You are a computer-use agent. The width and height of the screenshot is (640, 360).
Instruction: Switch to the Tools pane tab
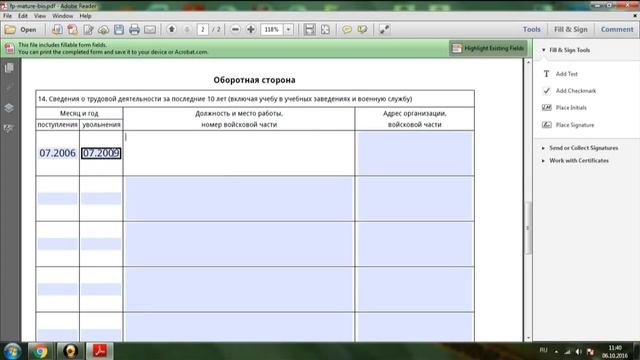point(531,29)
